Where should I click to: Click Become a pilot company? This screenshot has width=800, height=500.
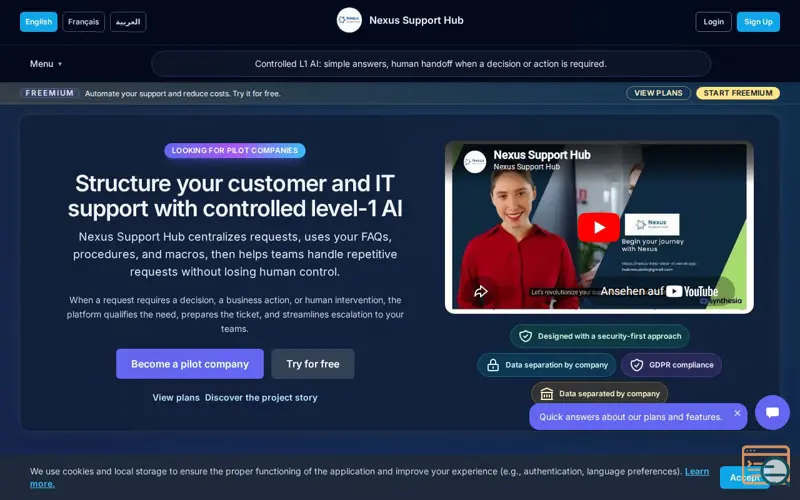(x=190, y=364)
